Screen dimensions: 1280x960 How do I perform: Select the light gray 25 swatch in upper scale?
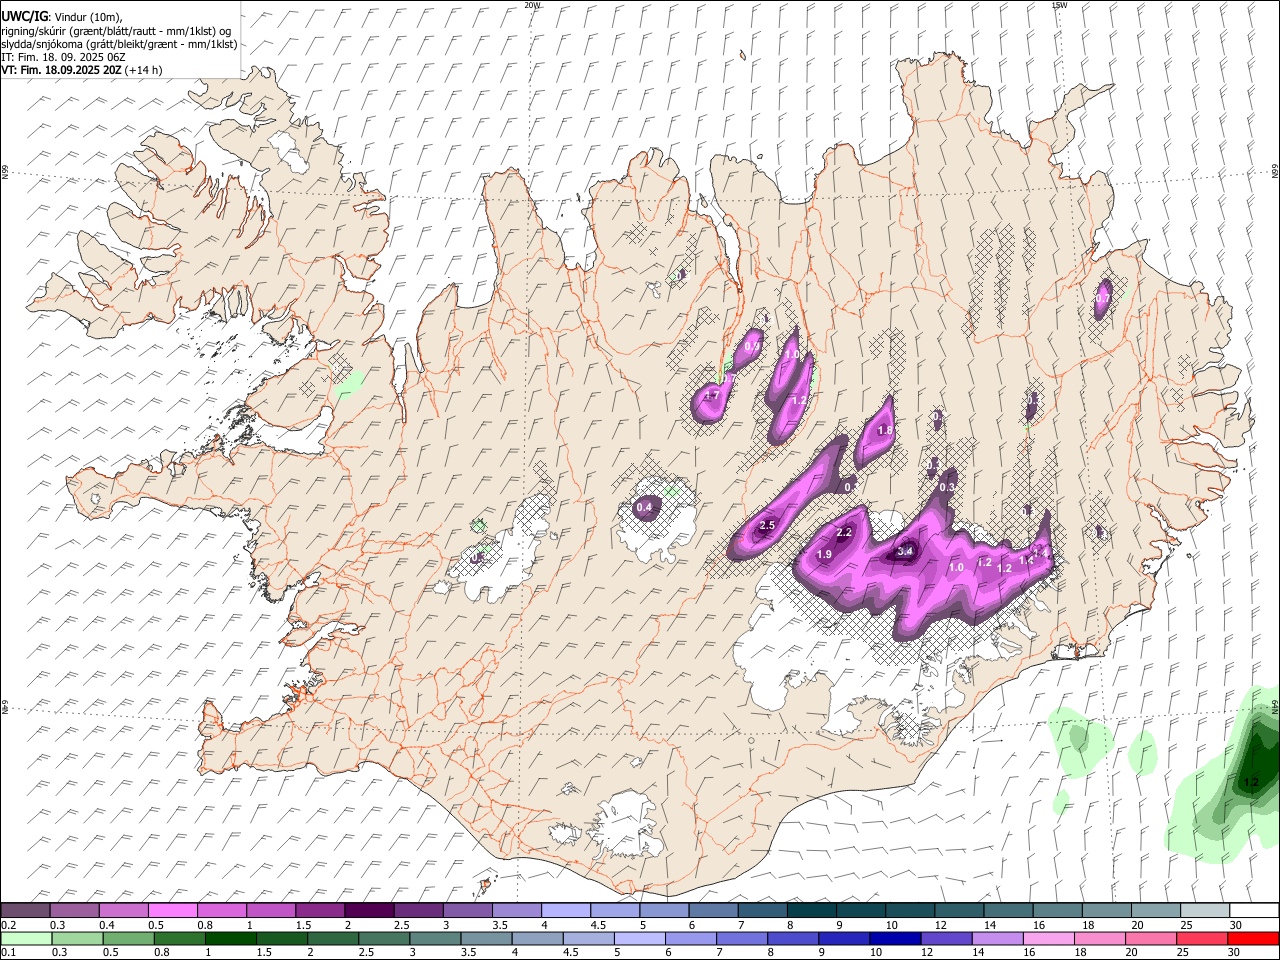pyautogui.click(x=1206, y=910)
